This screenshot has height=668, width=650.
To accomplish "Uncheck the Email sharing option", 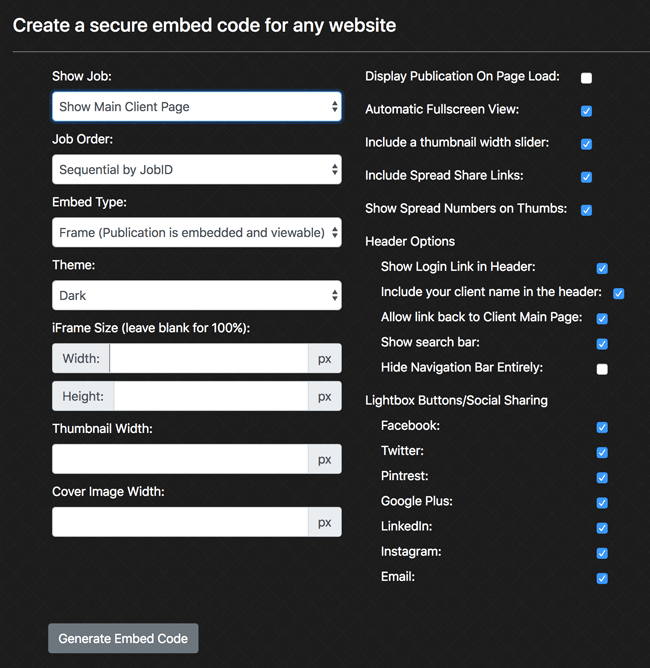I will [602, 578].
